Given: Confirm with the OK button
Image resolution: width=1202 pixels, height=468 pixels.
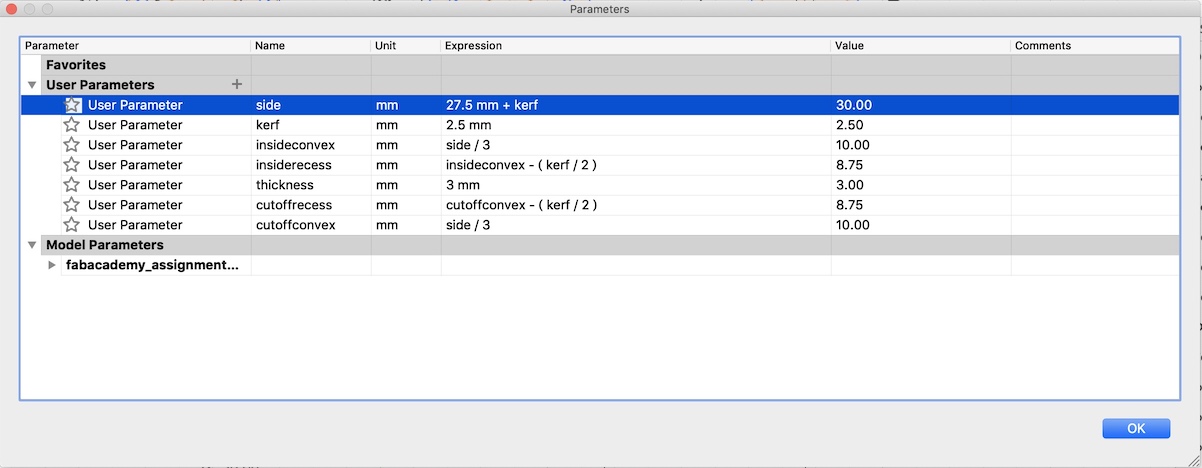Looking at the screenshot, I should click(1136, 428).
